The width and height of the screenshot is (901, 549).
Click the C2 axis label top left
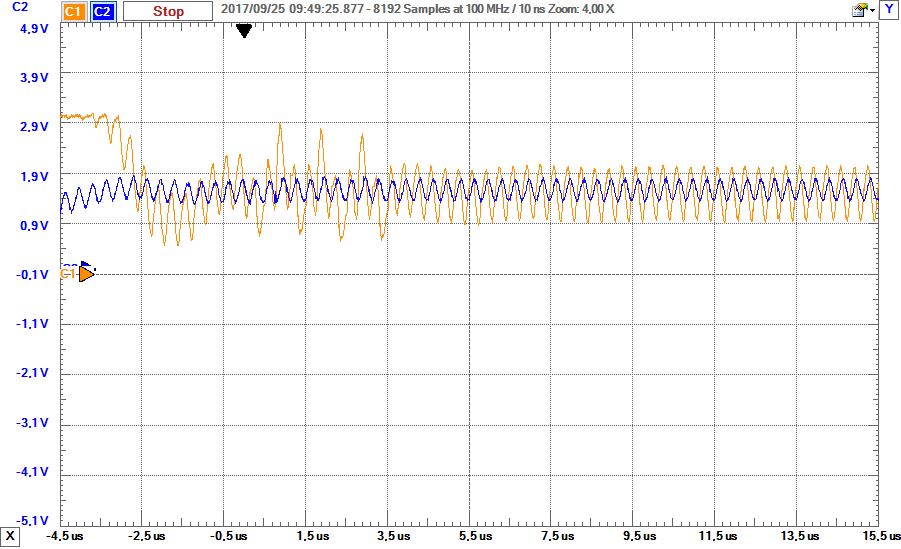pos(20,7)
